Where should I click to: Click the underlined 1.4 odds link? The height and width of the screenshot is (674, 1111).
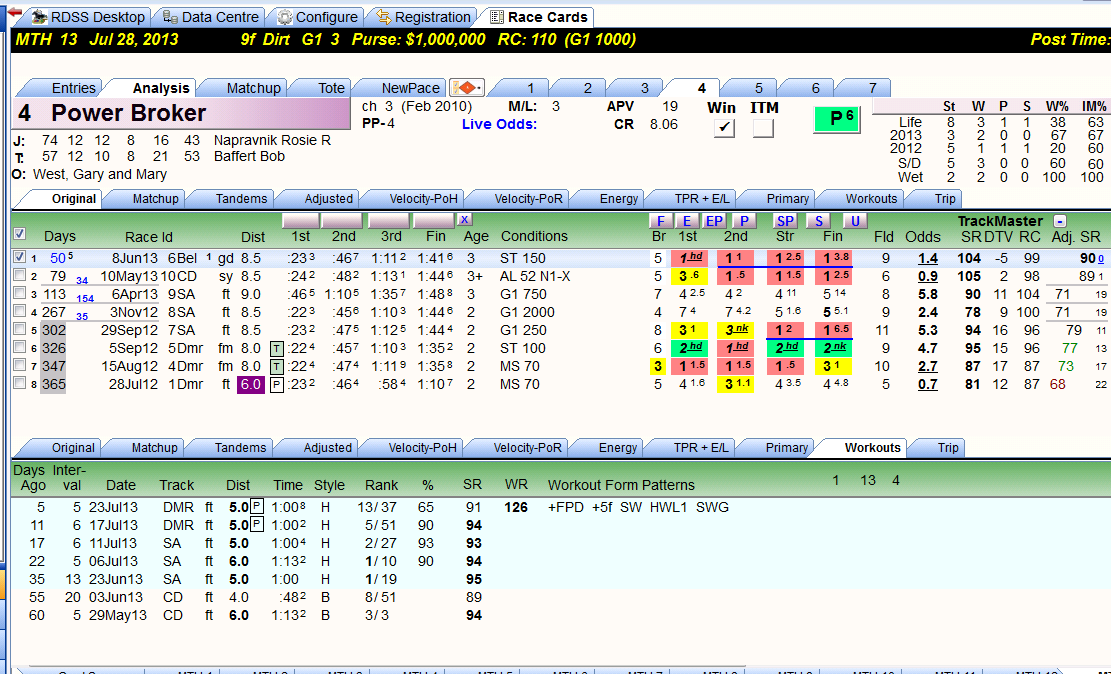click(x=927, y=258)
